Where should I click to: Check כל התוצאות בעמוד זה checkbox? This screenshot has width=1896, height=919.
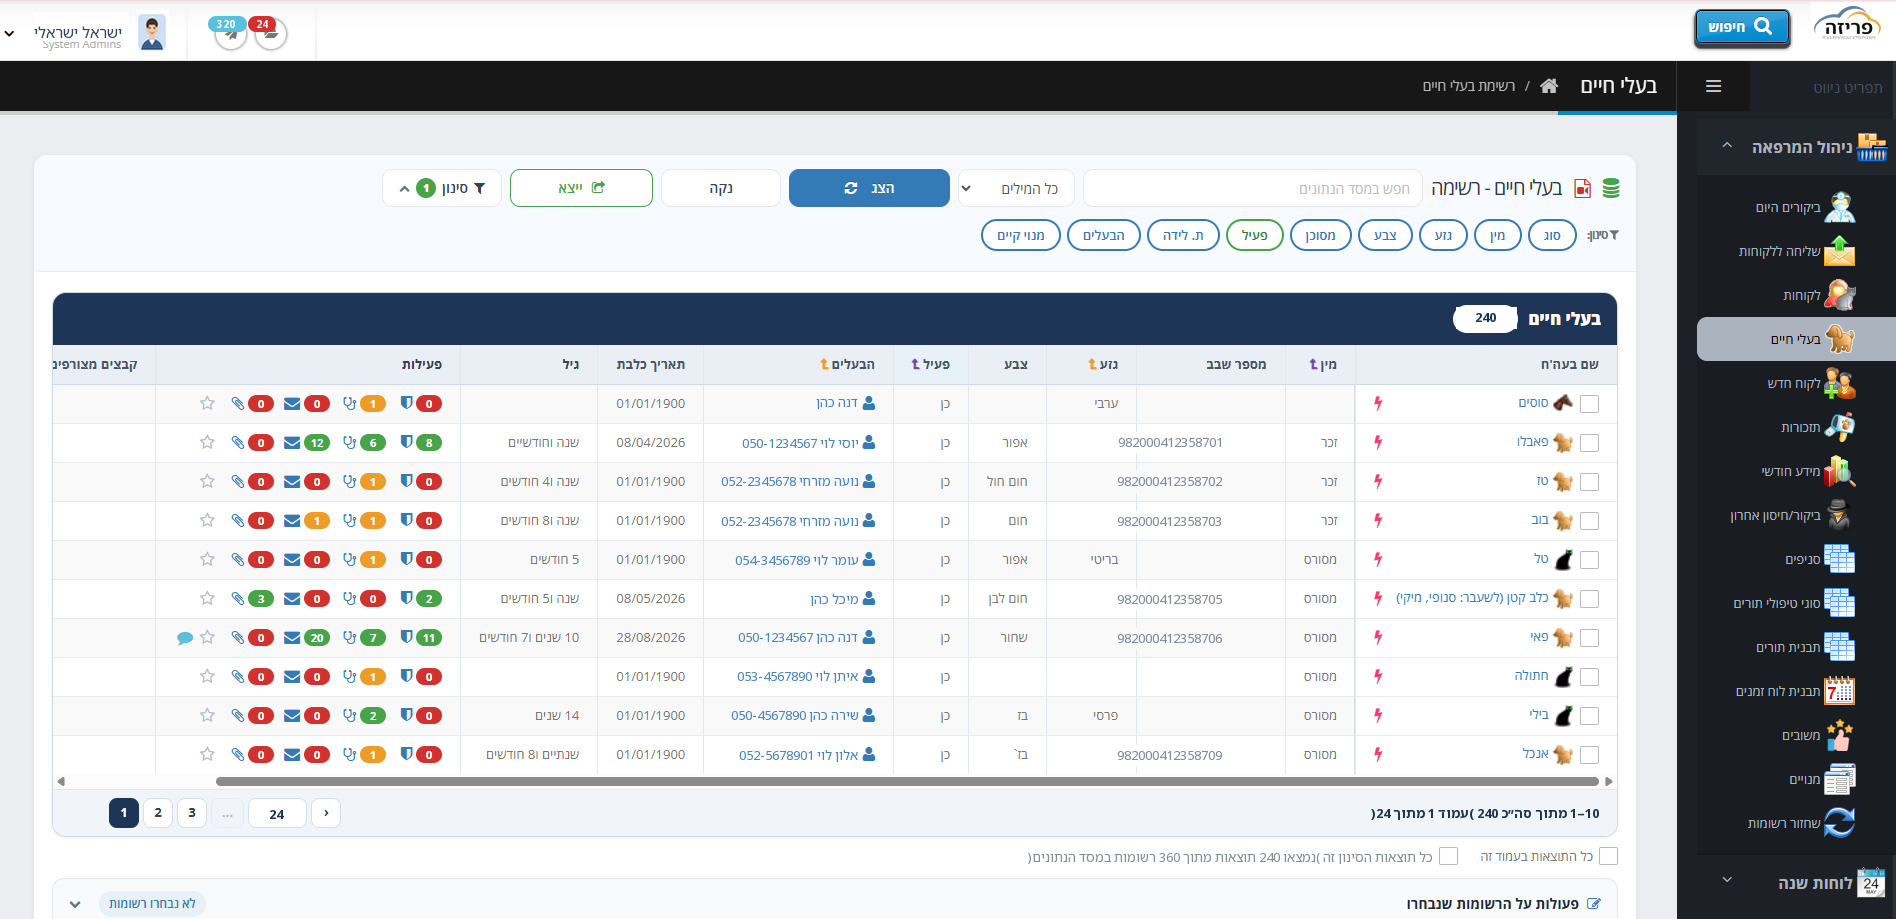tap(1608, 856)
